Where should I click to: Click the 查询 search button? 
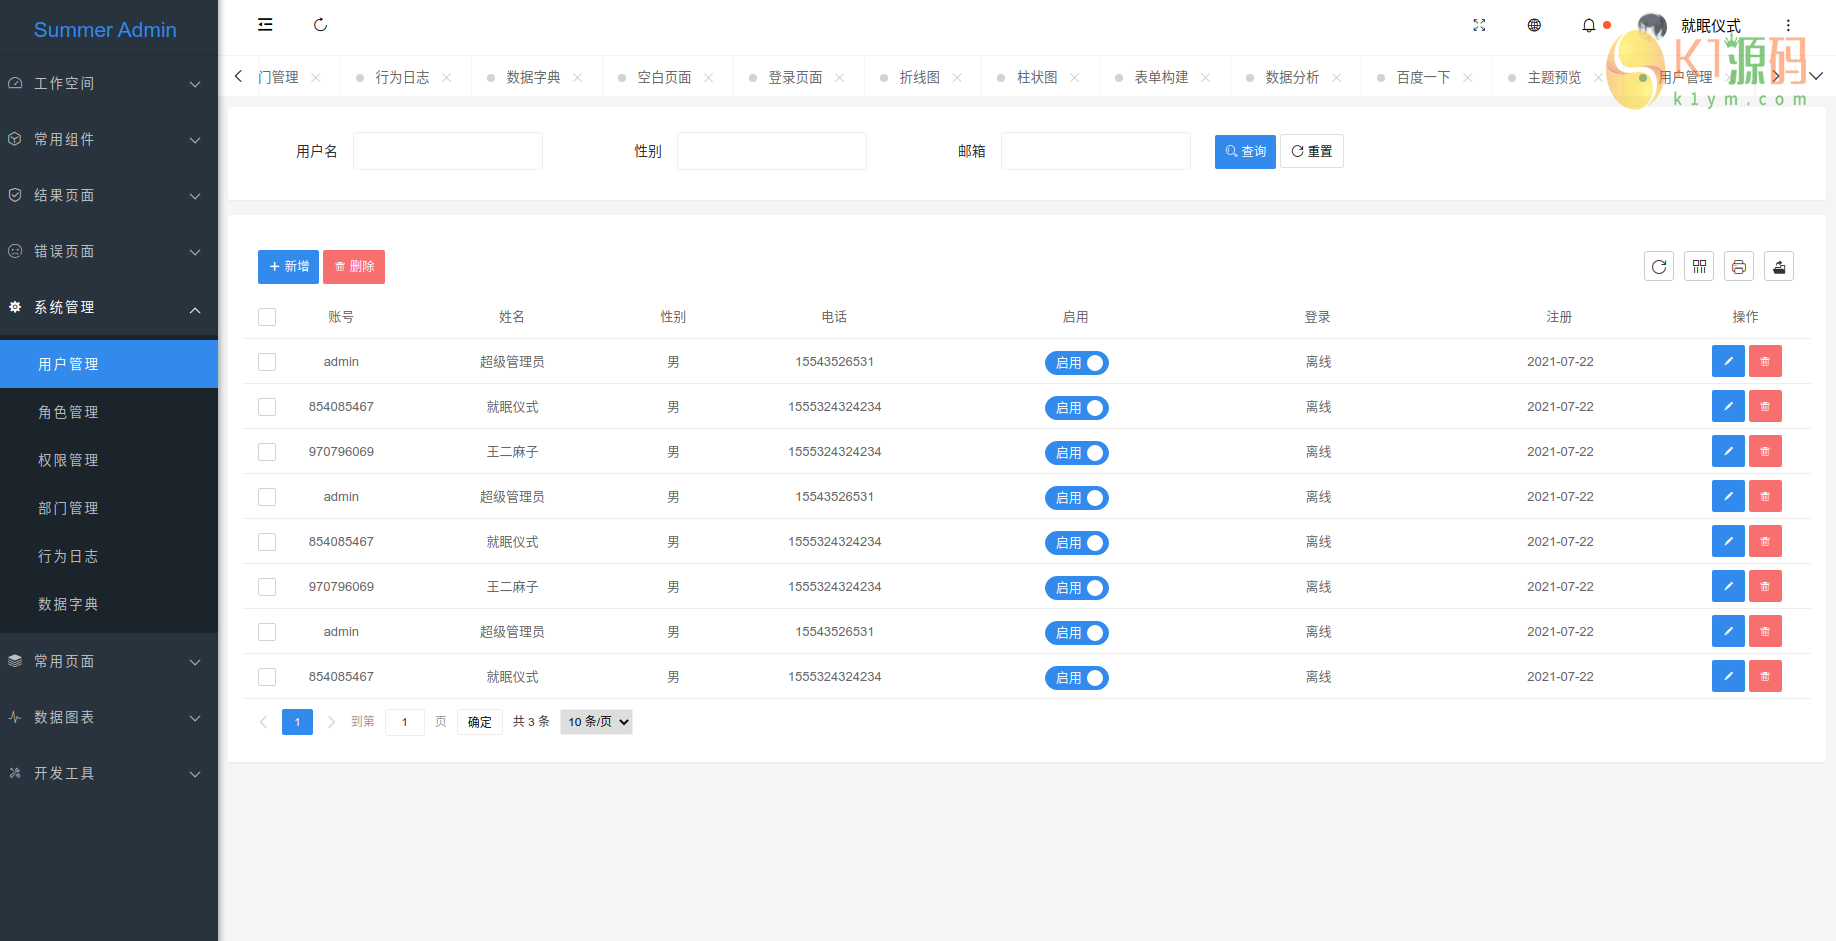[1245, 152]
